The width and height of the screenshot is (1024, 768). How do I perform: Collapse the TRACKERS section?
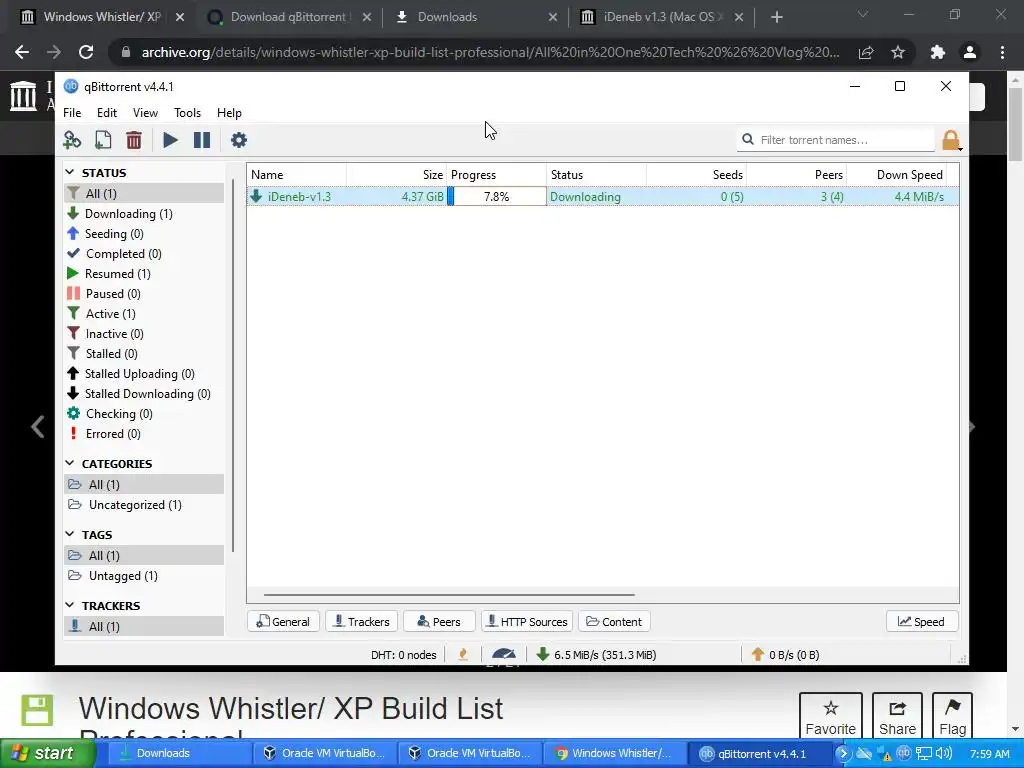click(x=70, y=605)
